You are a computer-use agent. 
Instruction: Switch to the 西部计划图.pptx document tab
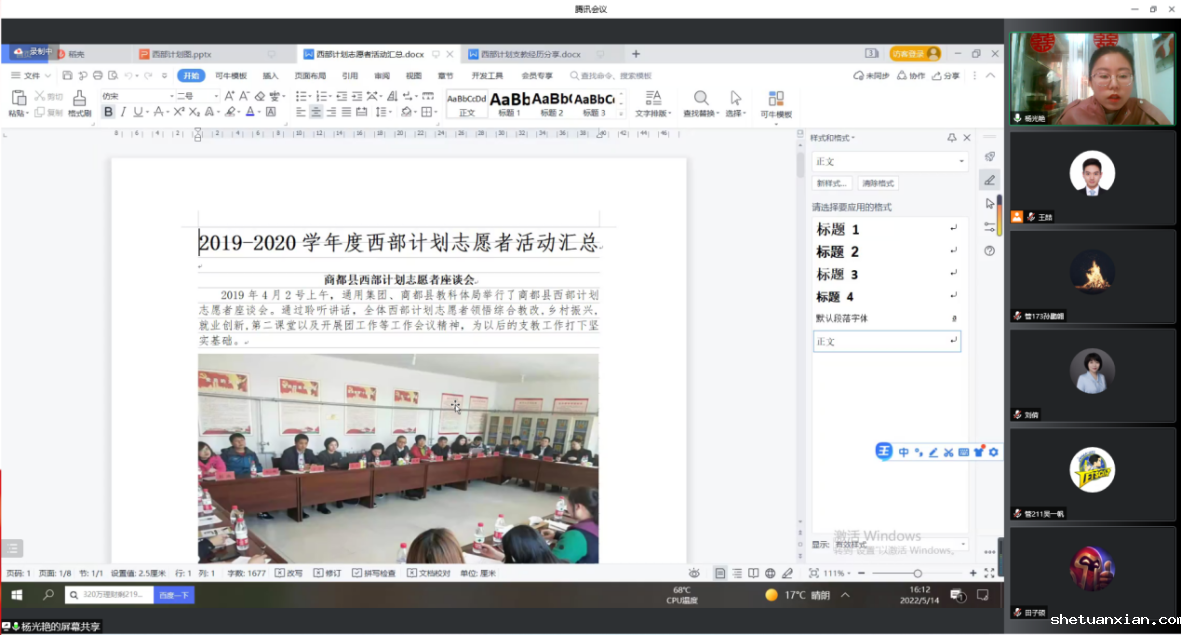[x=181, y=54]
